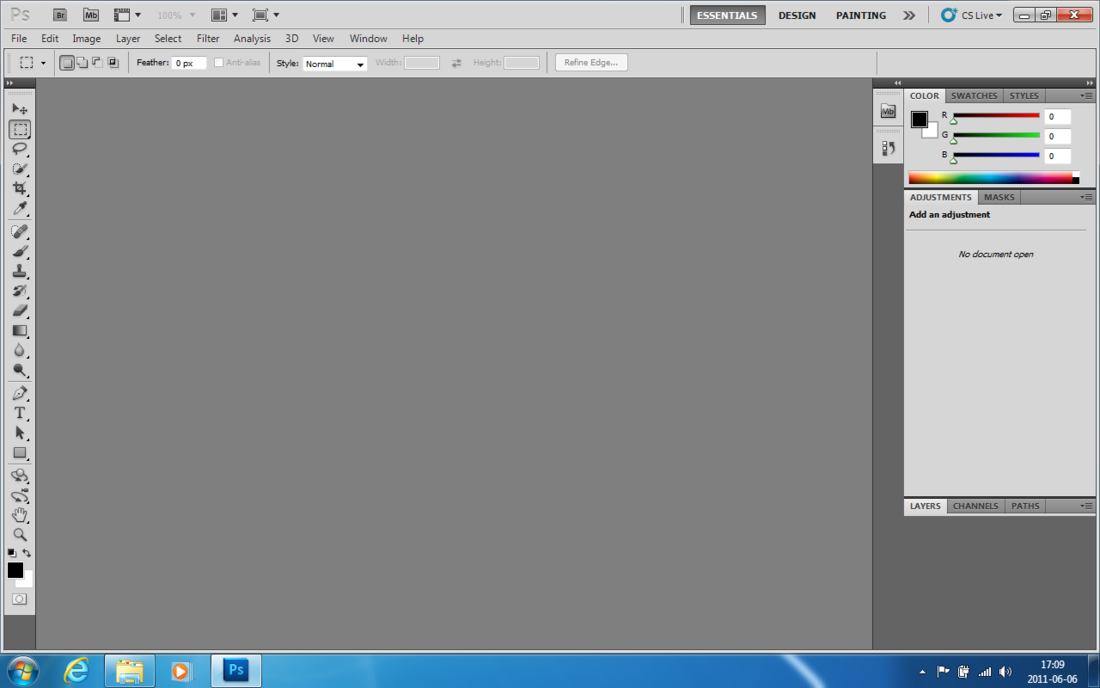Select the Hand tool
The height and width of the screenshot is (688, 1100).
(x=20, y=515)
